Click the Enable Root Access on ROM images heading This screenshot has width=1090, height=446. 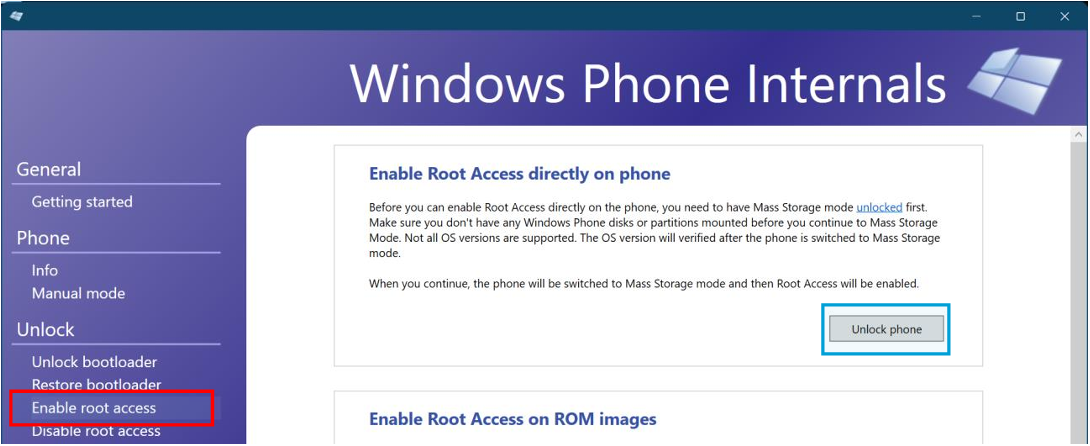pos(512,419)
